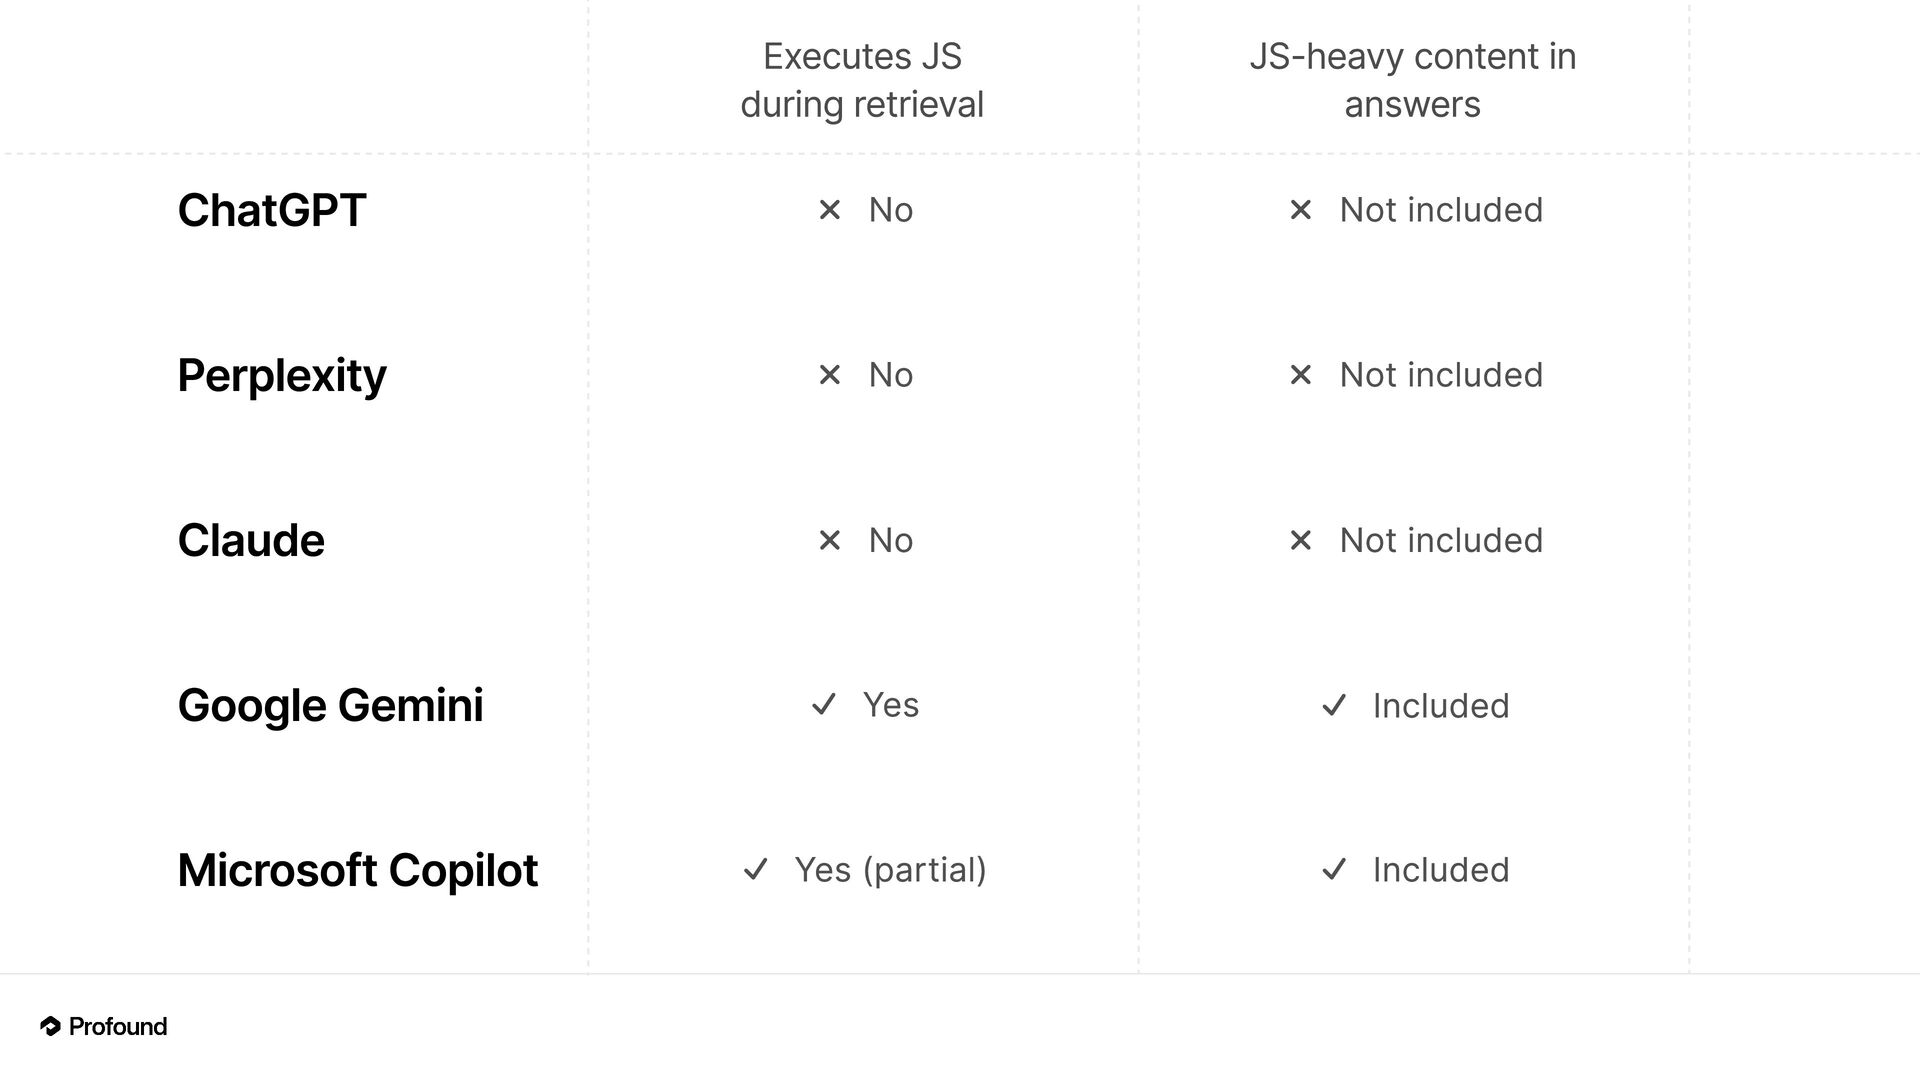The height and width of the screenshot is (1080, 1920).
Task: Click the checkmark beside Copilot's Included
Action: (1333, 870)
